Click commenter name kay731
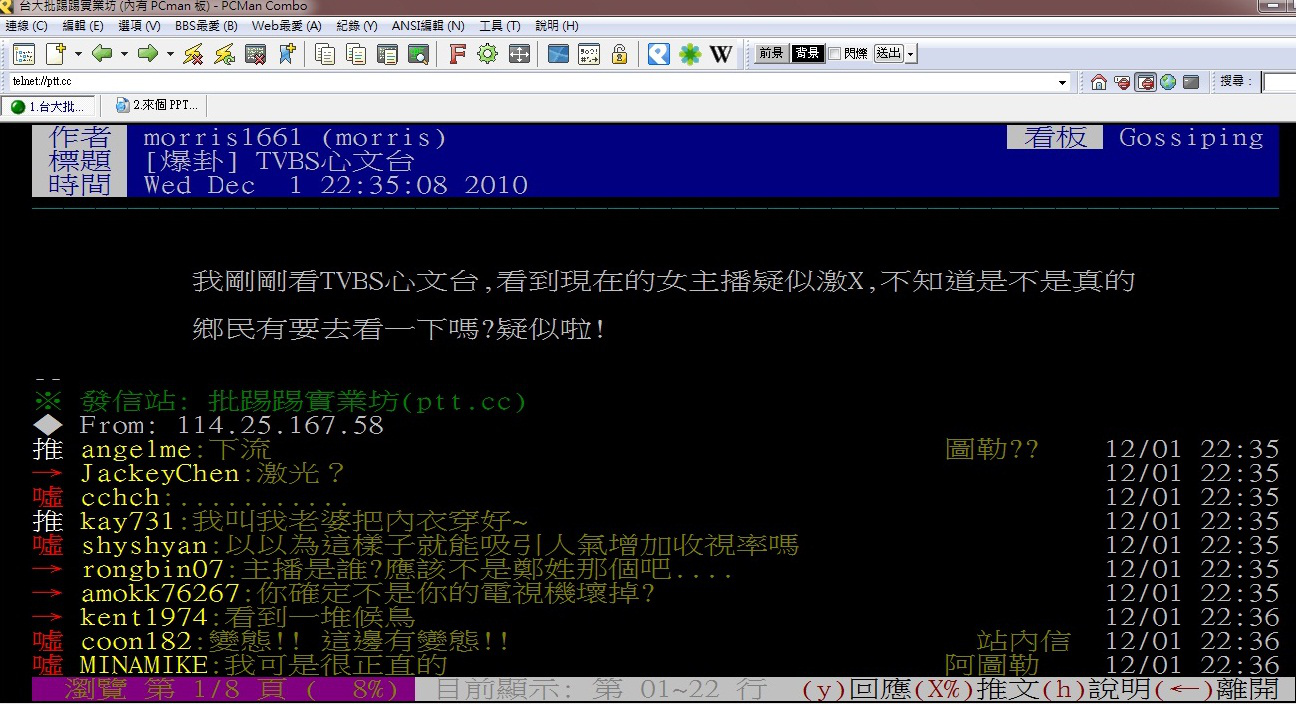 tap(128, 521)
